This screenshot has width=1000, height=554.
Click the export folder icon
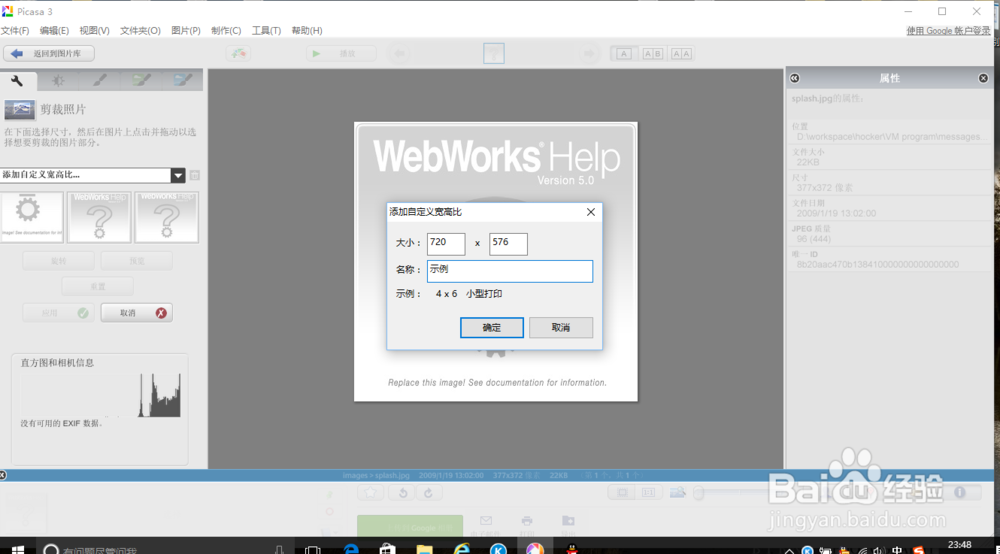point(568,521)
